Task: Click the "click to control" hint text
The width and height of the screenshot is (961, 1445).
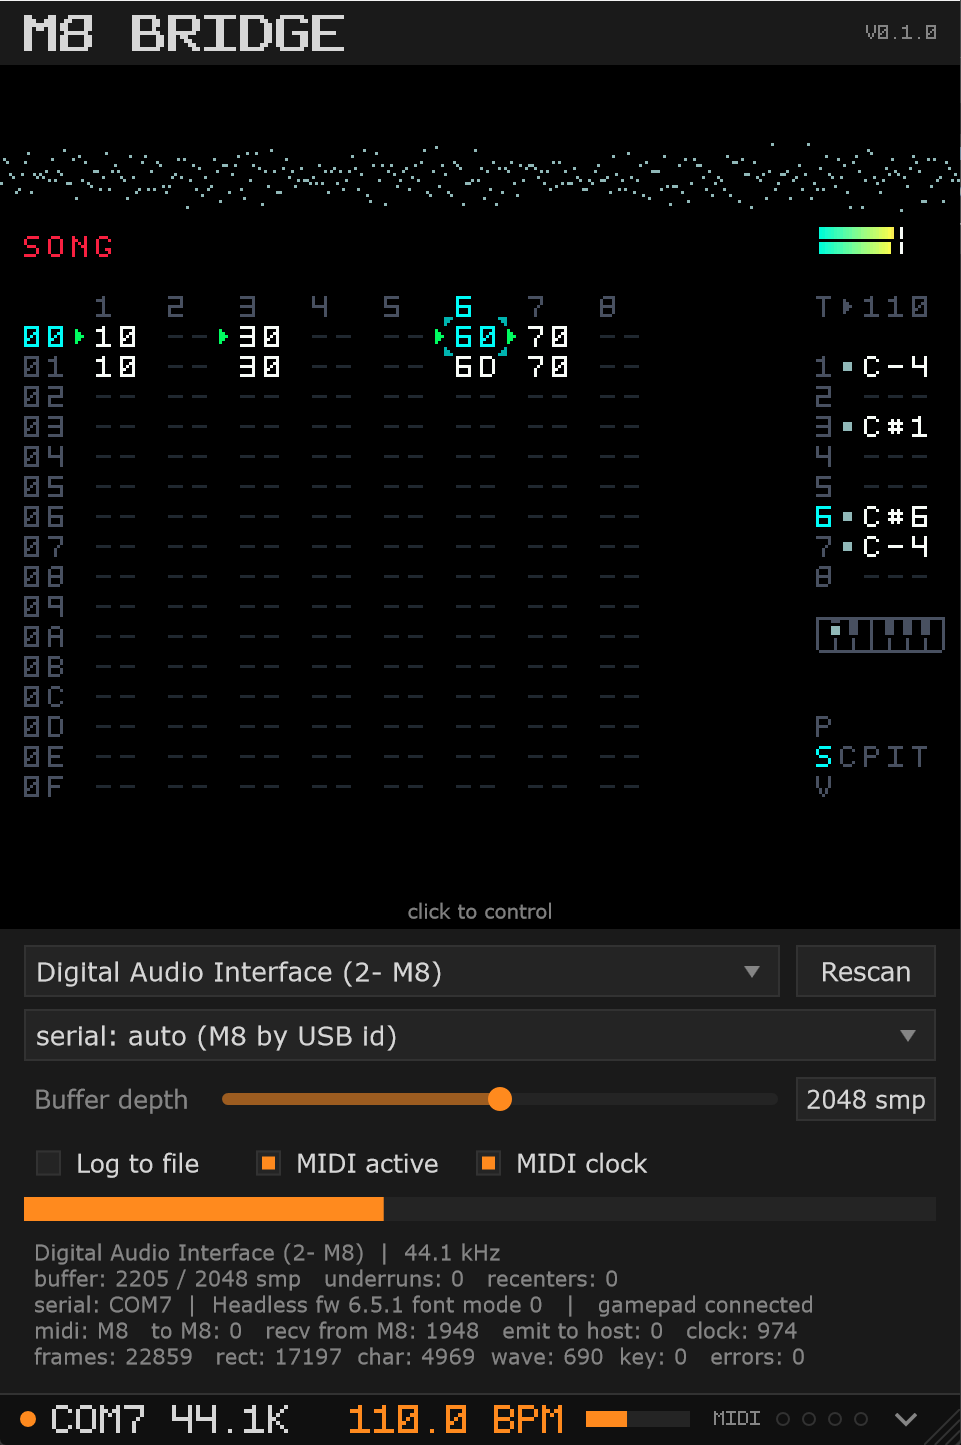Action: (x=480, y=911)
